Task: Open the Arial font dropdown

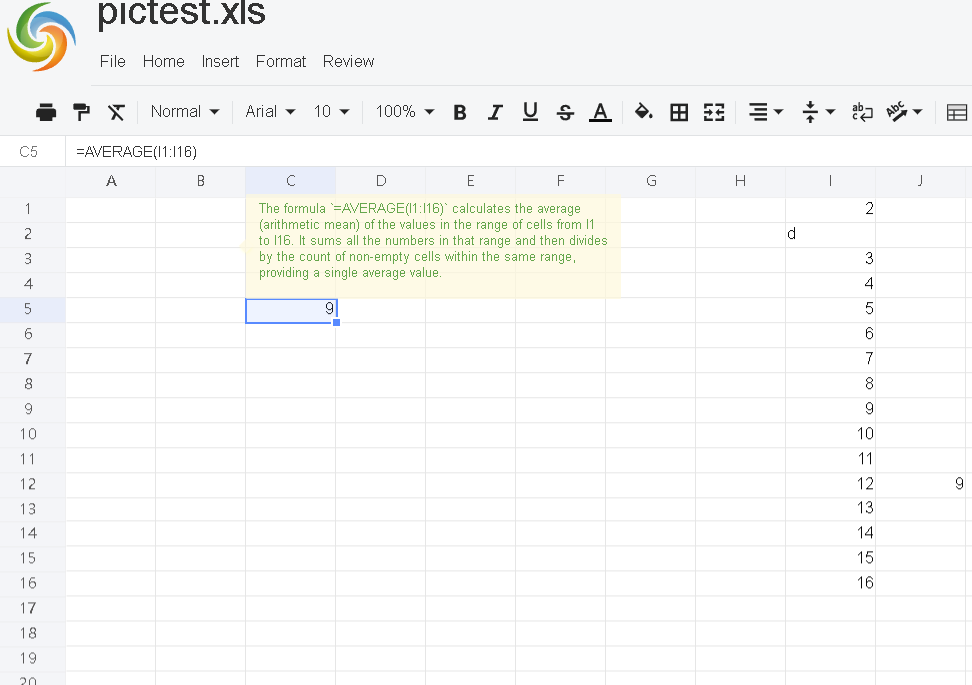Action: click(x=270, y=112)
